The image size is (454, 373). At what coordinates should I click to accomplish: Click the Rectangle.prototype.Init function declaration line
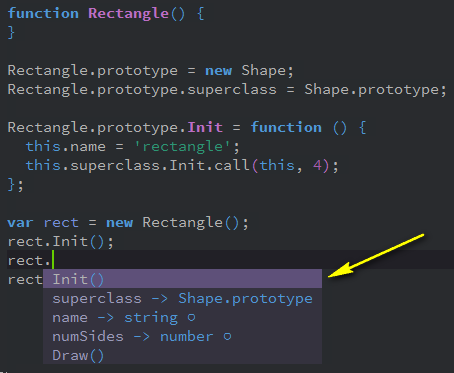(187, 127)
